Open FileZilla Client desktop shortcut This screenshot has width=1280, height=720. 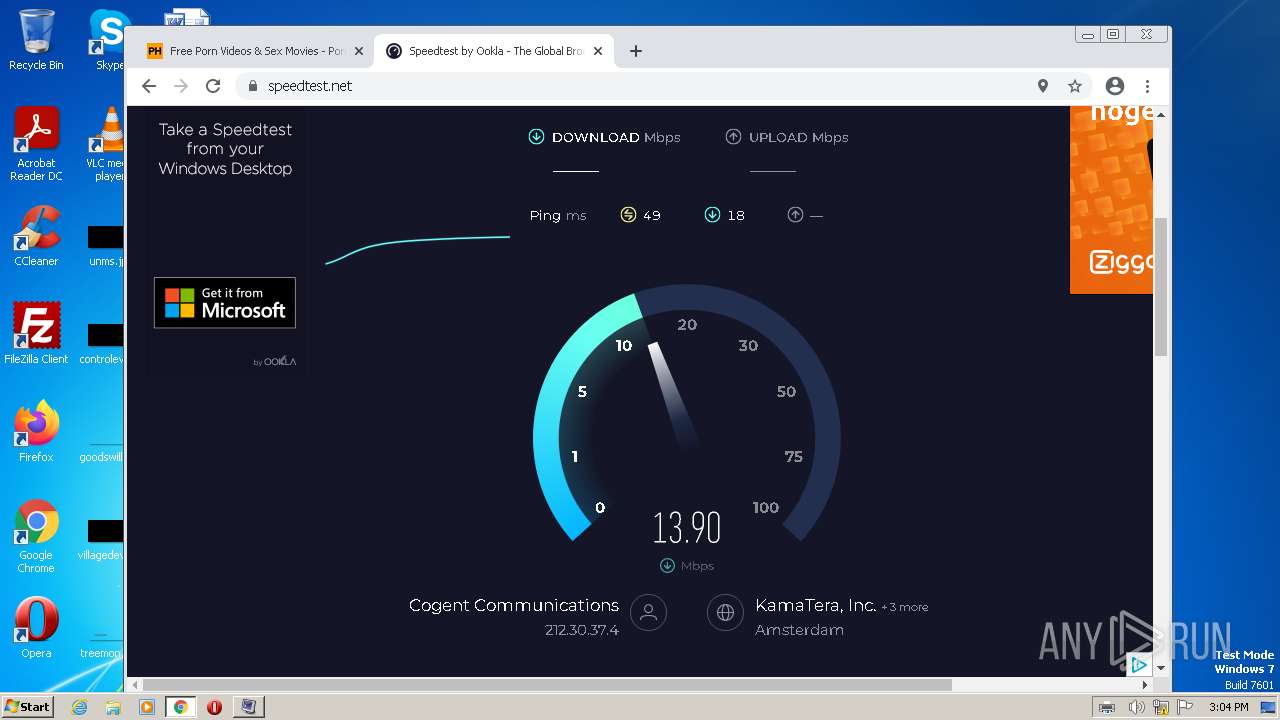pos(36,334)
